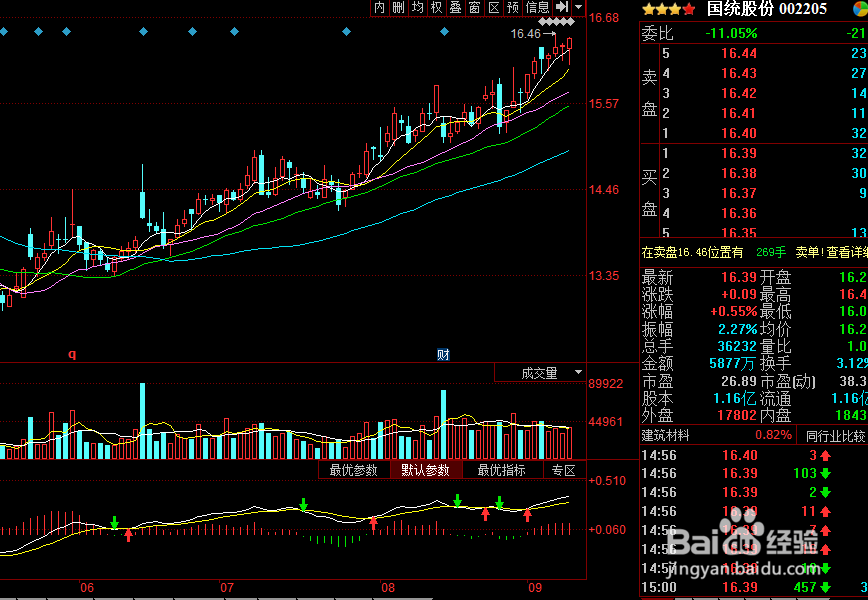This screenshot has height=600, width=868.
Task: Click the 财 financial marker on chart
Action: pos(443,355)
